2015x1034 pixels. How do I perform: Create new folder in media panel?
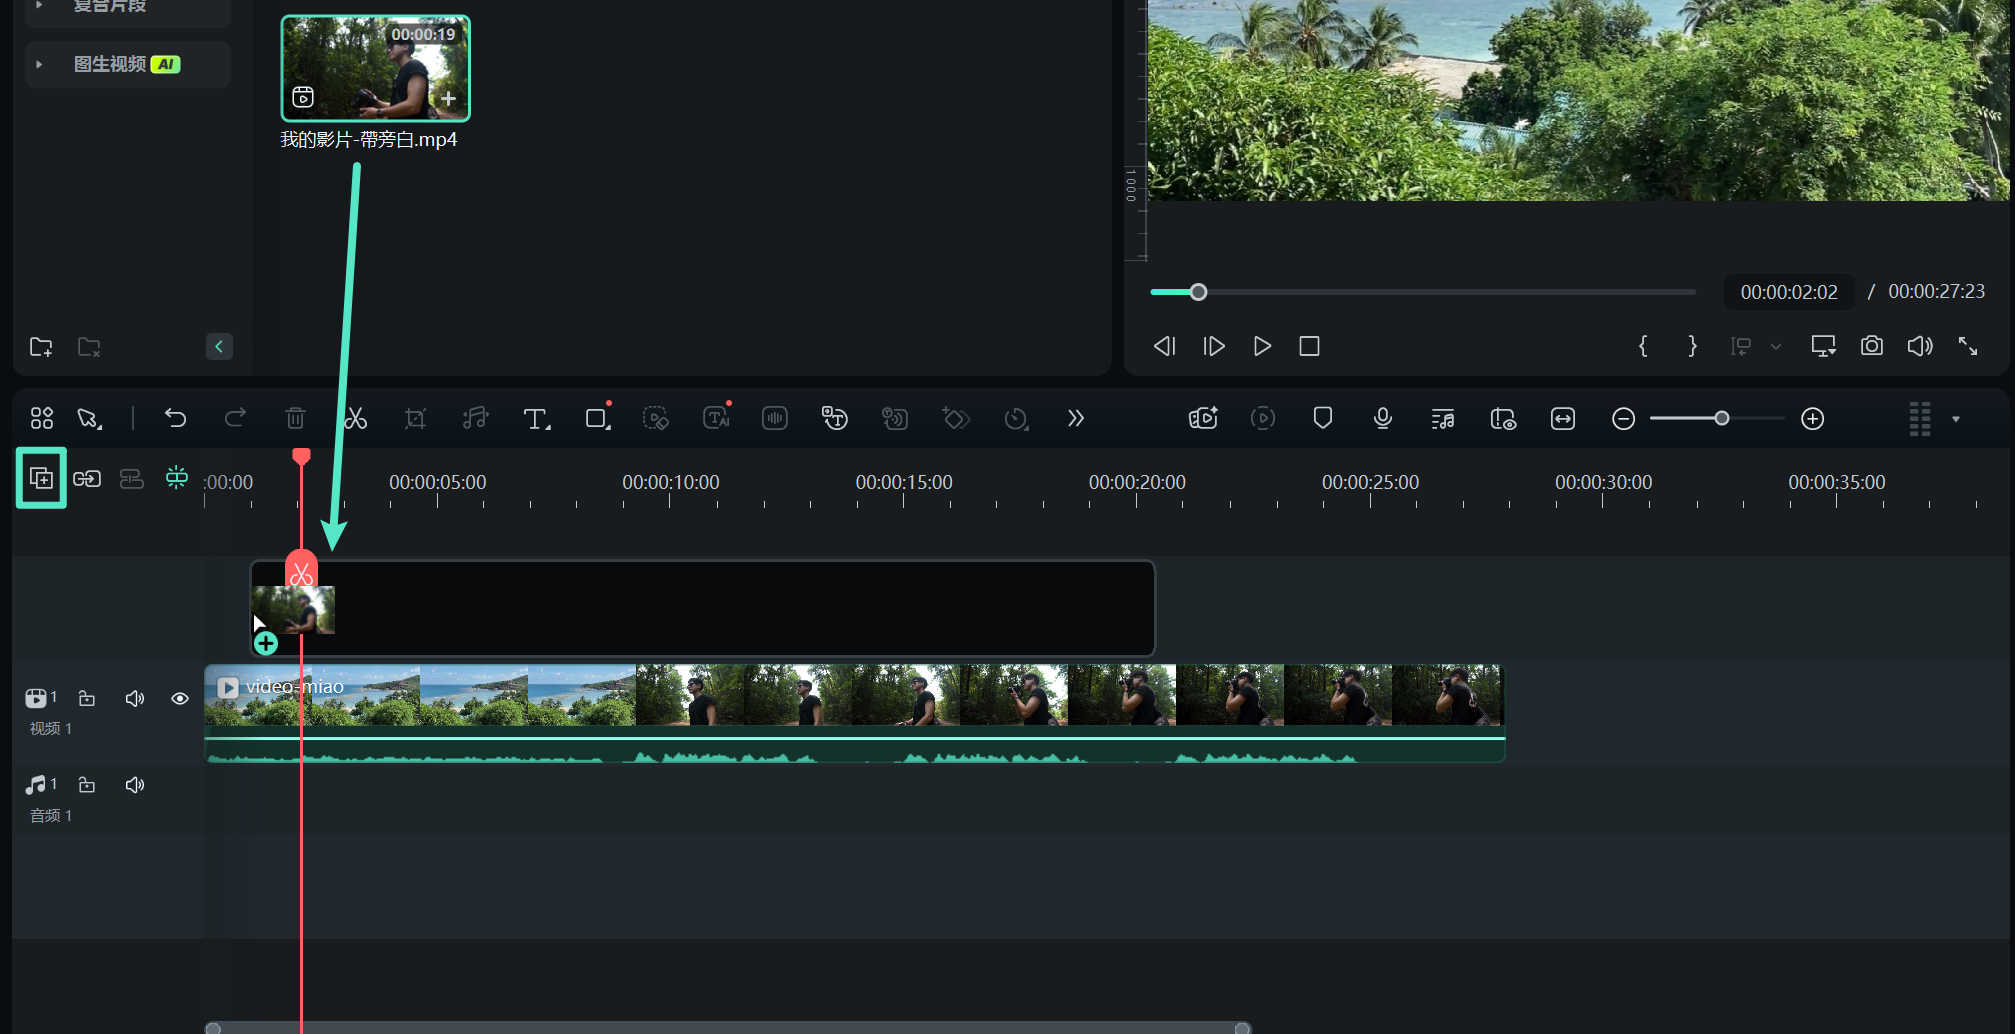(x=41, y=347)
